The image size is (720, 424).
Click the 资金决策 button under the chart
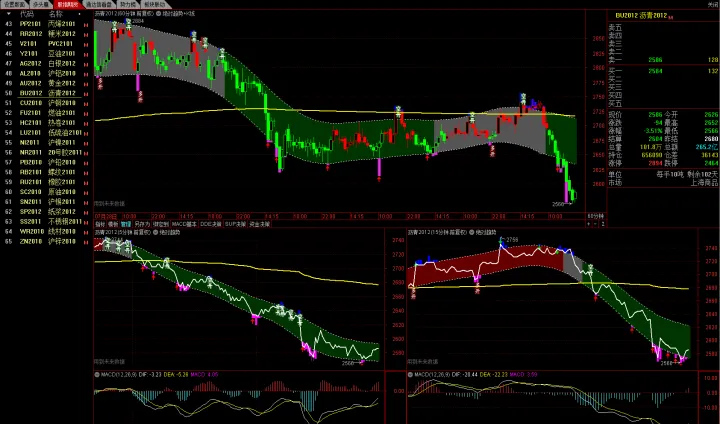(x=260, y=224)
